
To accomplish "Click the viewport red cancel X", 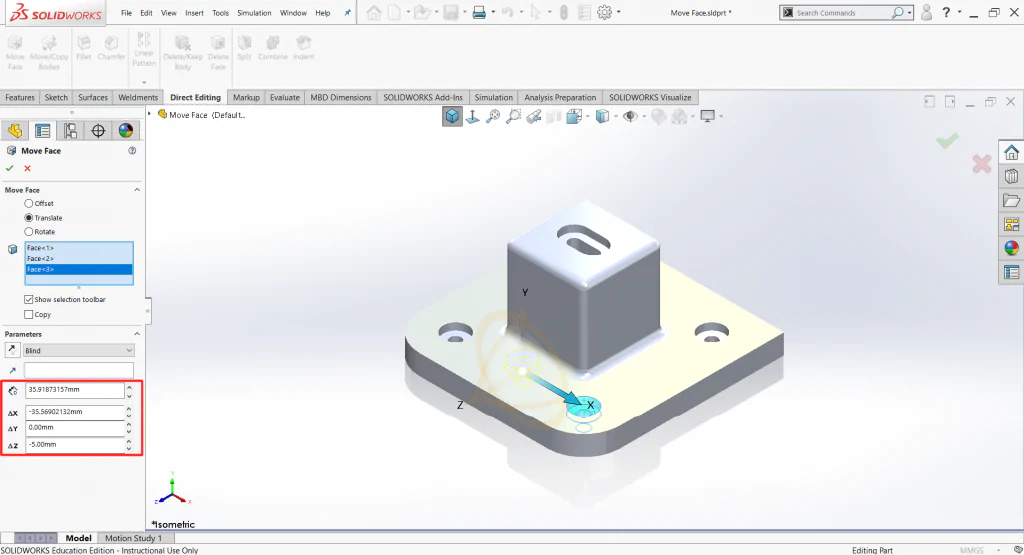I will [982, 163].
